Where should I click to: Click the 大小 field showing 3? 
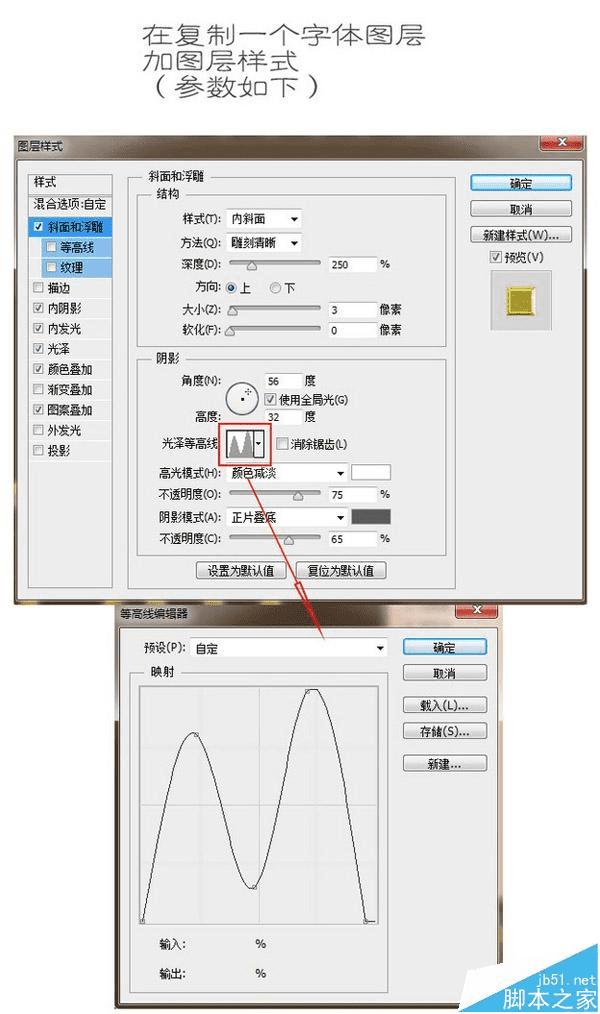[352, 310]
